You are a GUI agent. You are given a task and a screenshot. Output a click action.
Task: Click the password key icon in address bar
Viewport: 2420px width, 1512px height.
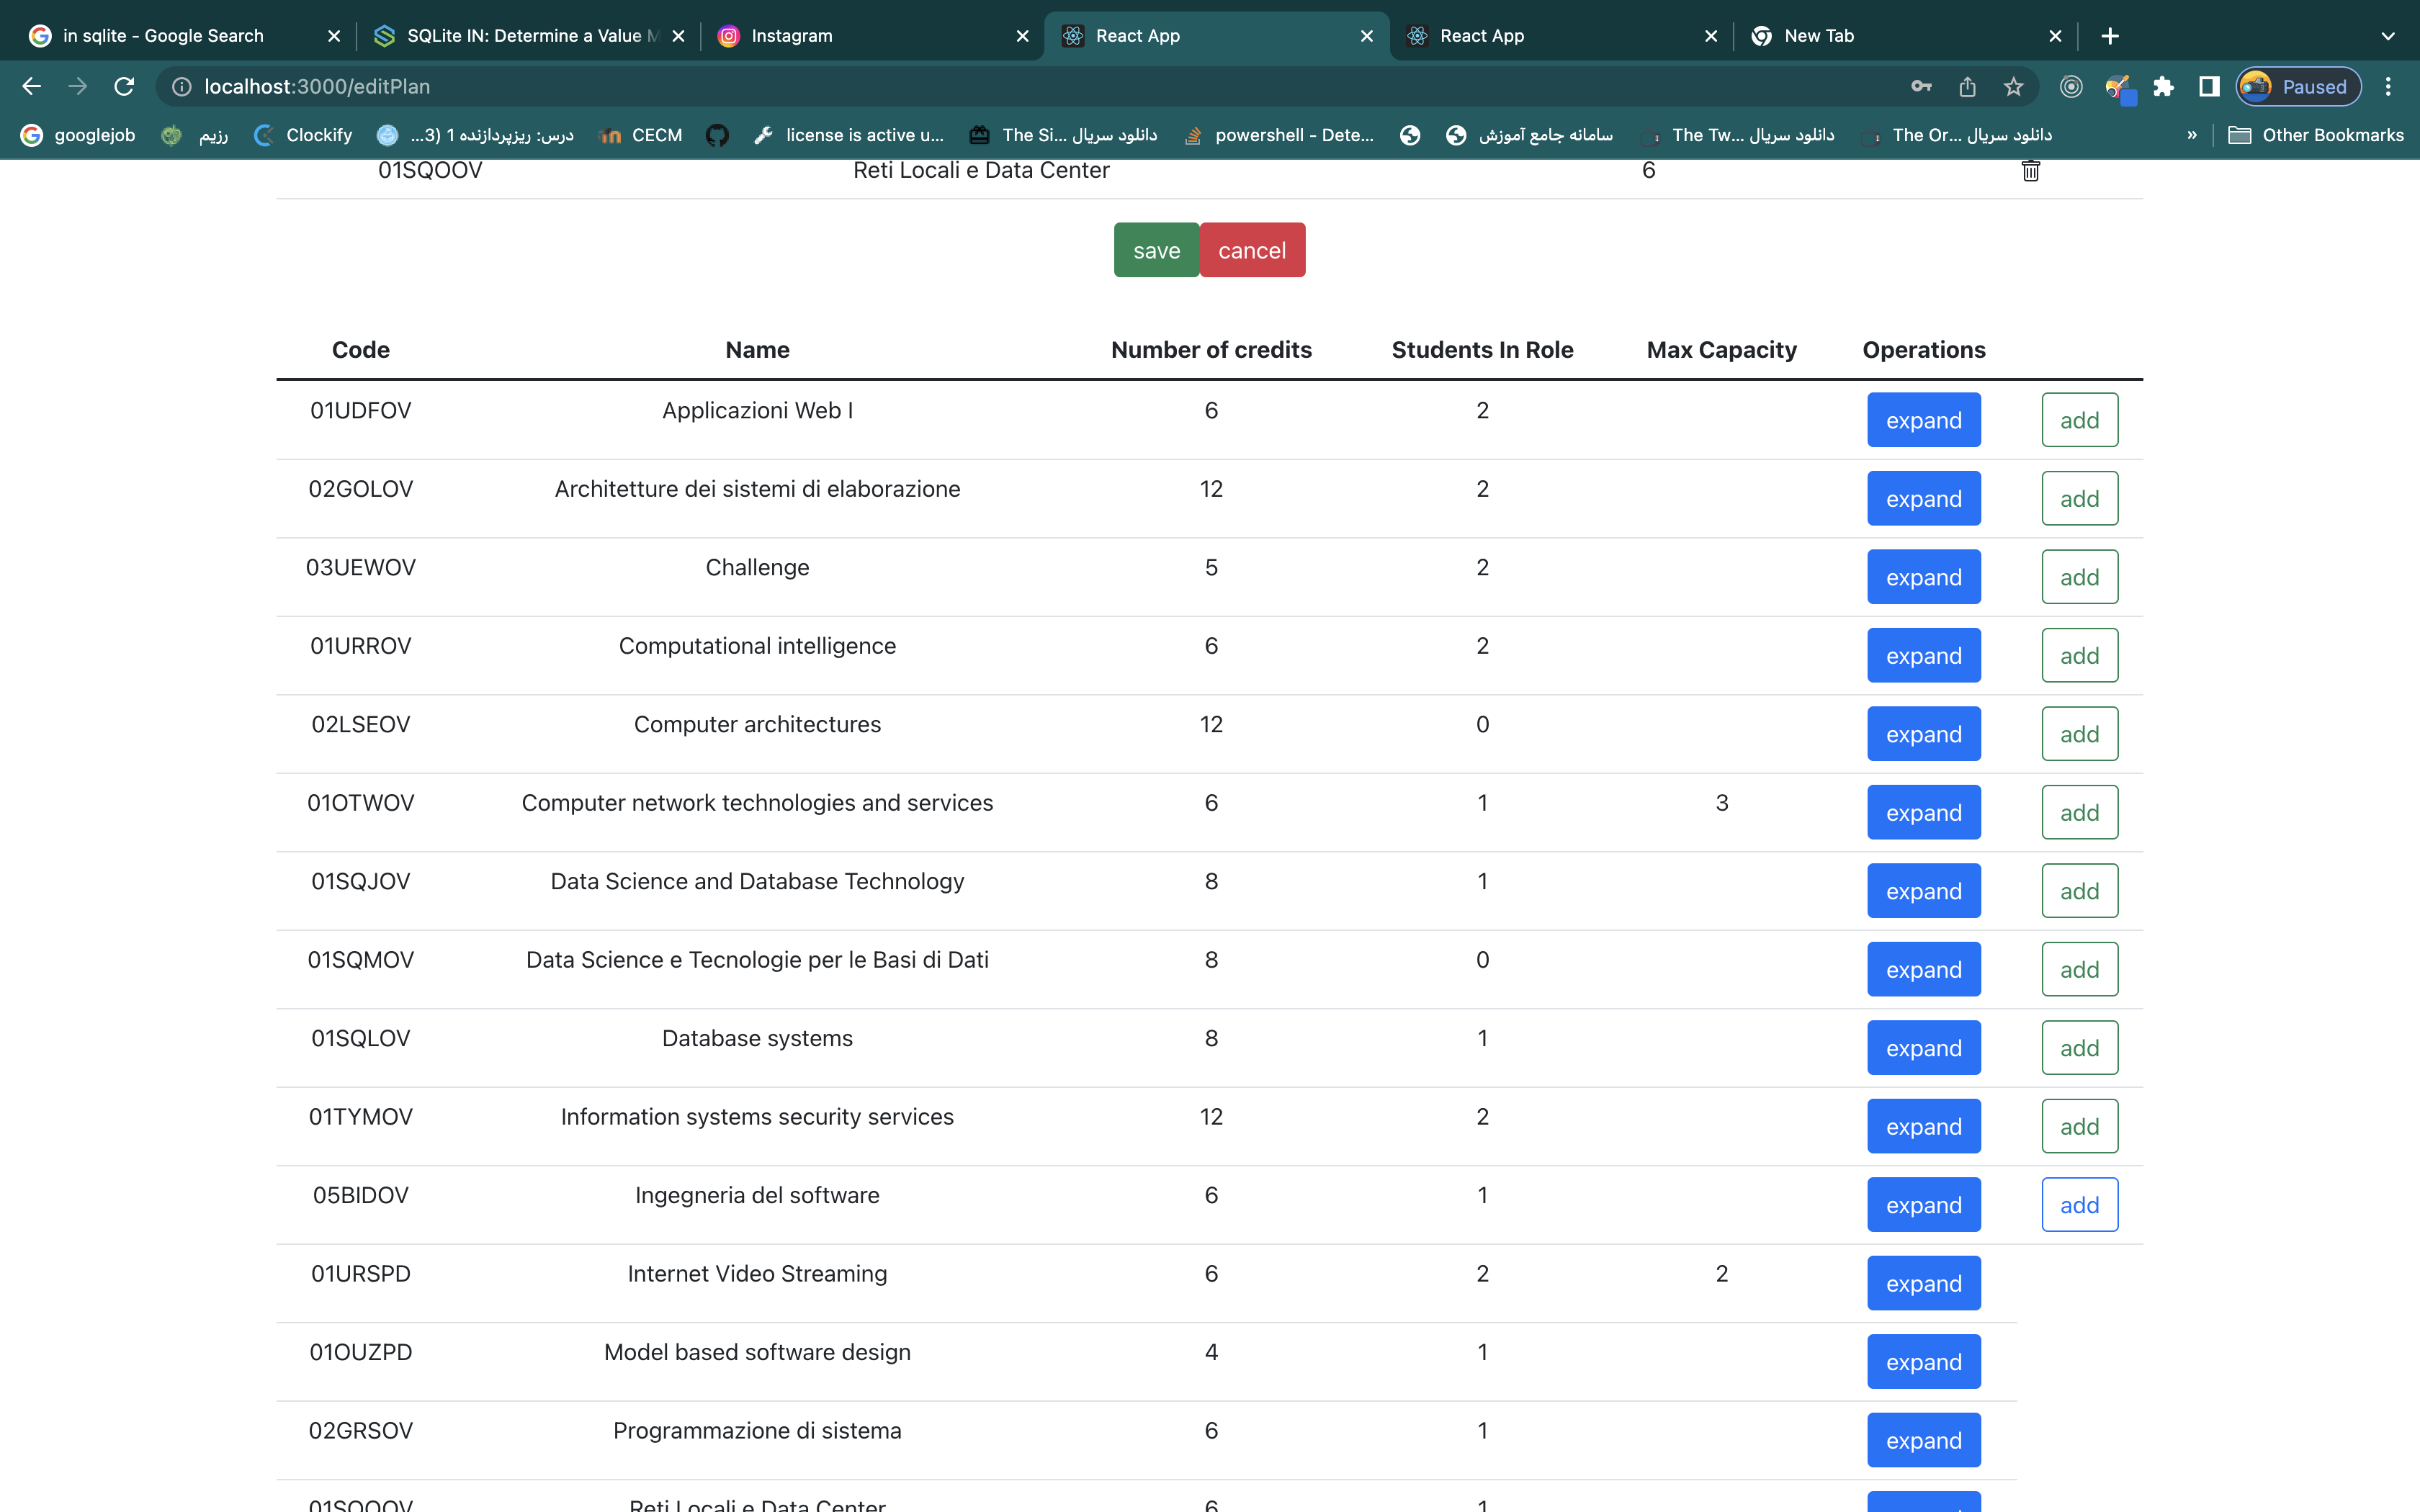1920,87
